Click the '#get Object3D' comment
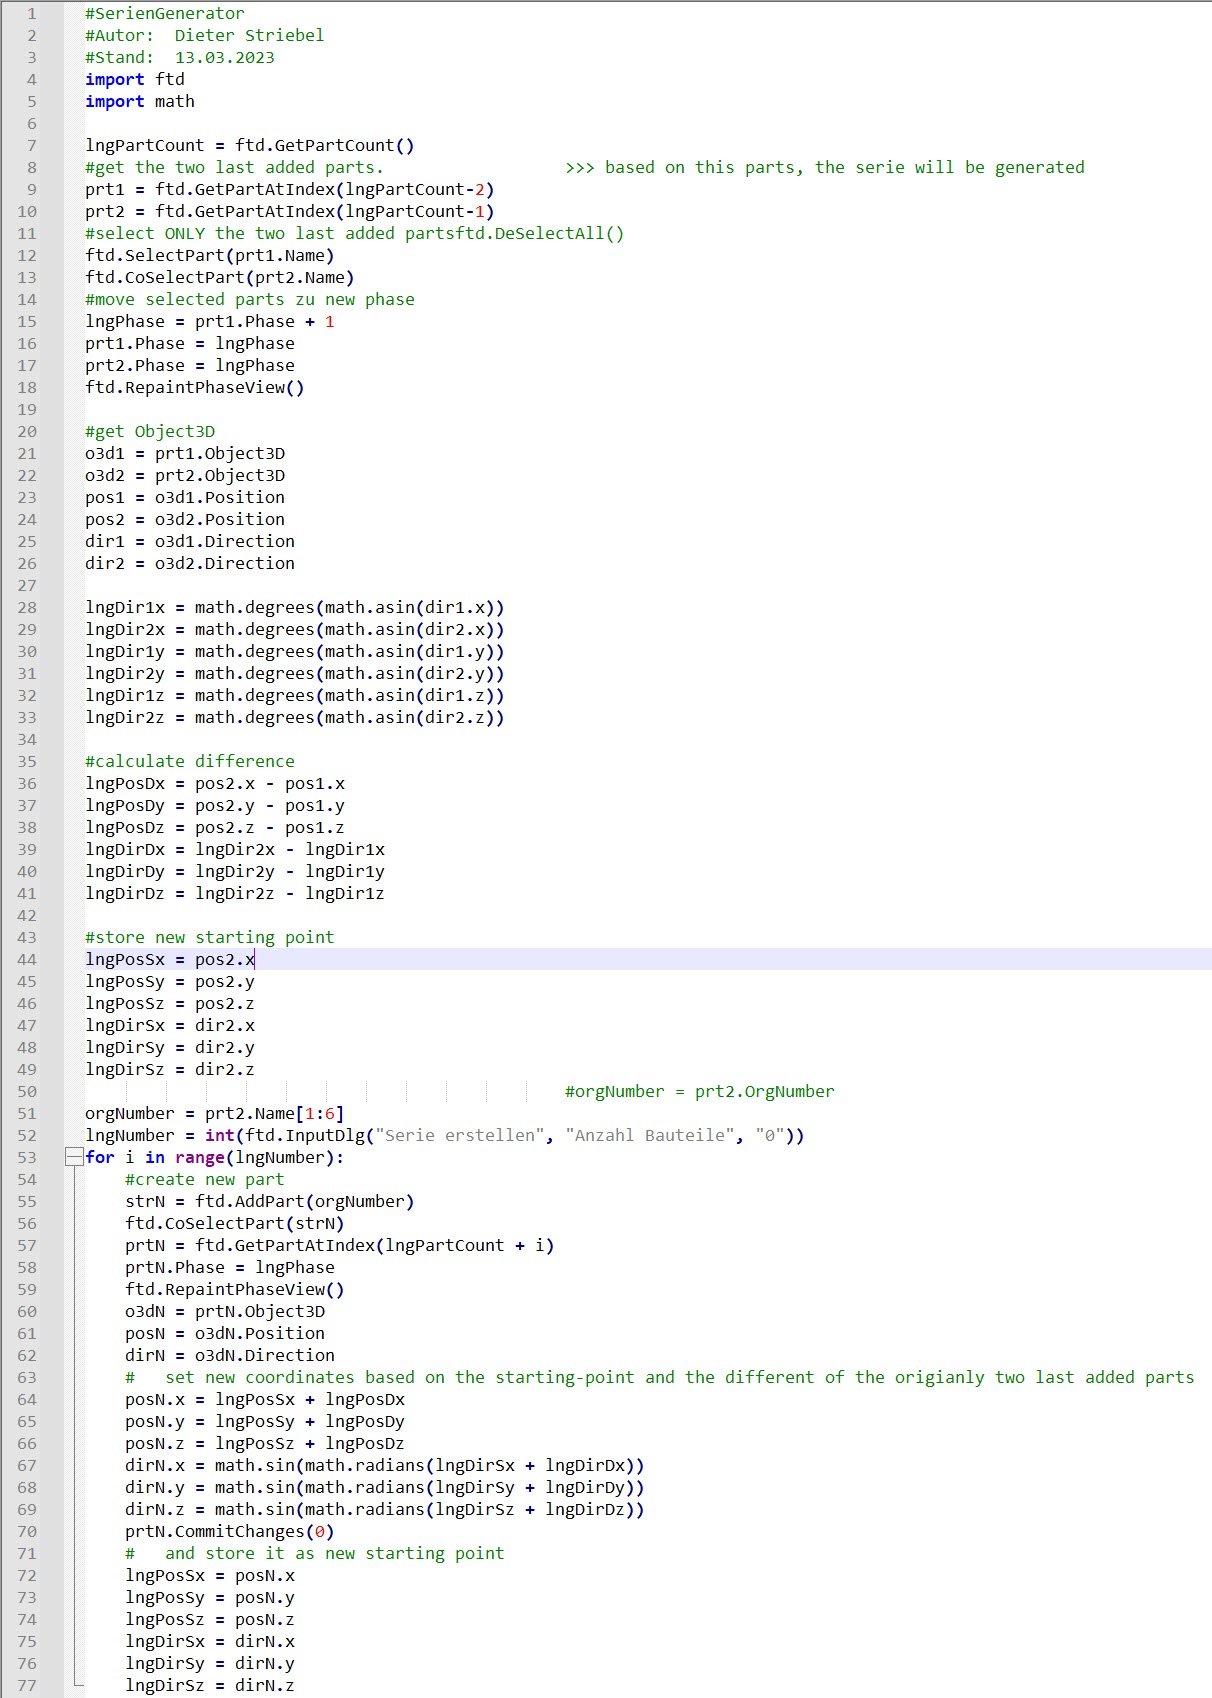This screenshot has width=1212, height=1698. click(x=150, y=431)
